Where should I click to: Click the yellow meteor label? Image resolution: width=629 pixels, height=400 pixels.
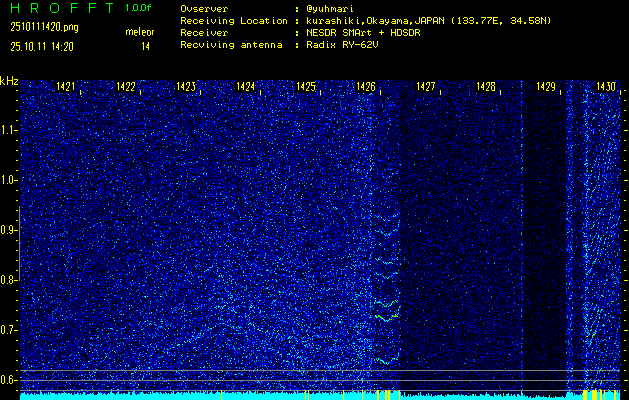pos(140,32)
